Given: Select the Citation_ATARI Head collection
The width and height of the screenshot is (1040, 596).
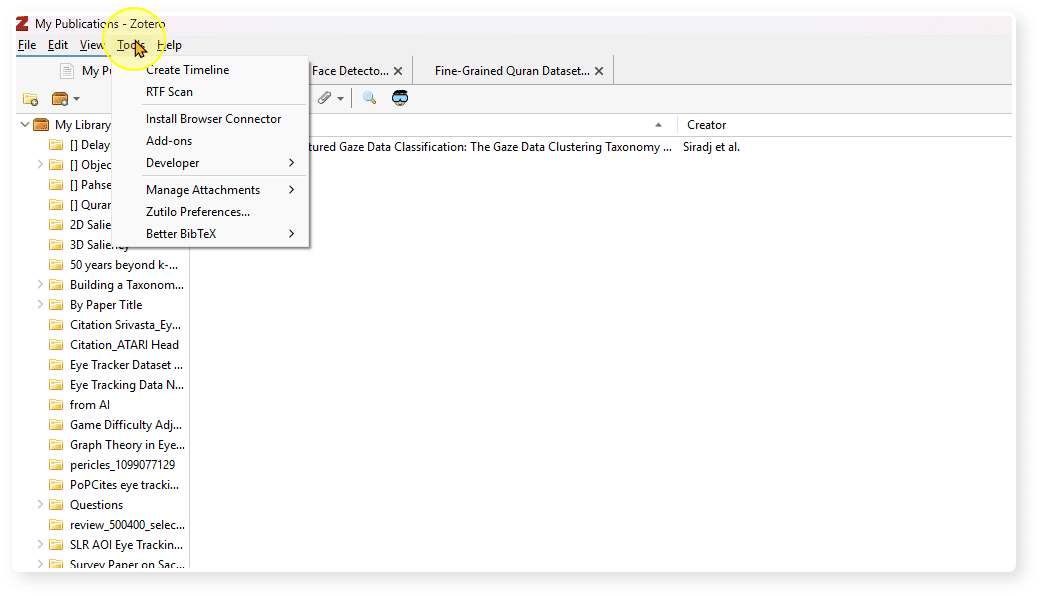Looking at the screenshot, I should [124, 345].
